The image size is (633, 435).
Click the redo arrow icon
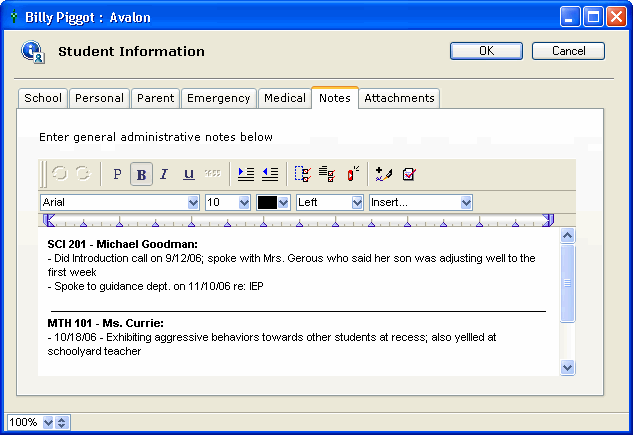(83, 174)
